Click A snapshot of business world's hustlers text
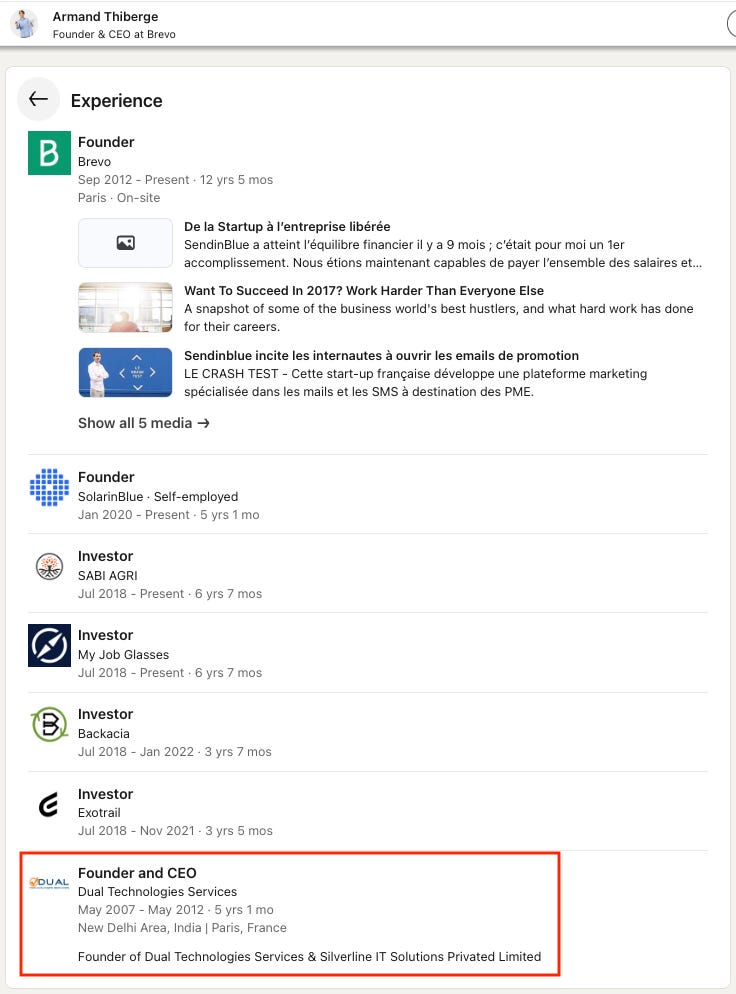736x994 pixels. point(439,318)
